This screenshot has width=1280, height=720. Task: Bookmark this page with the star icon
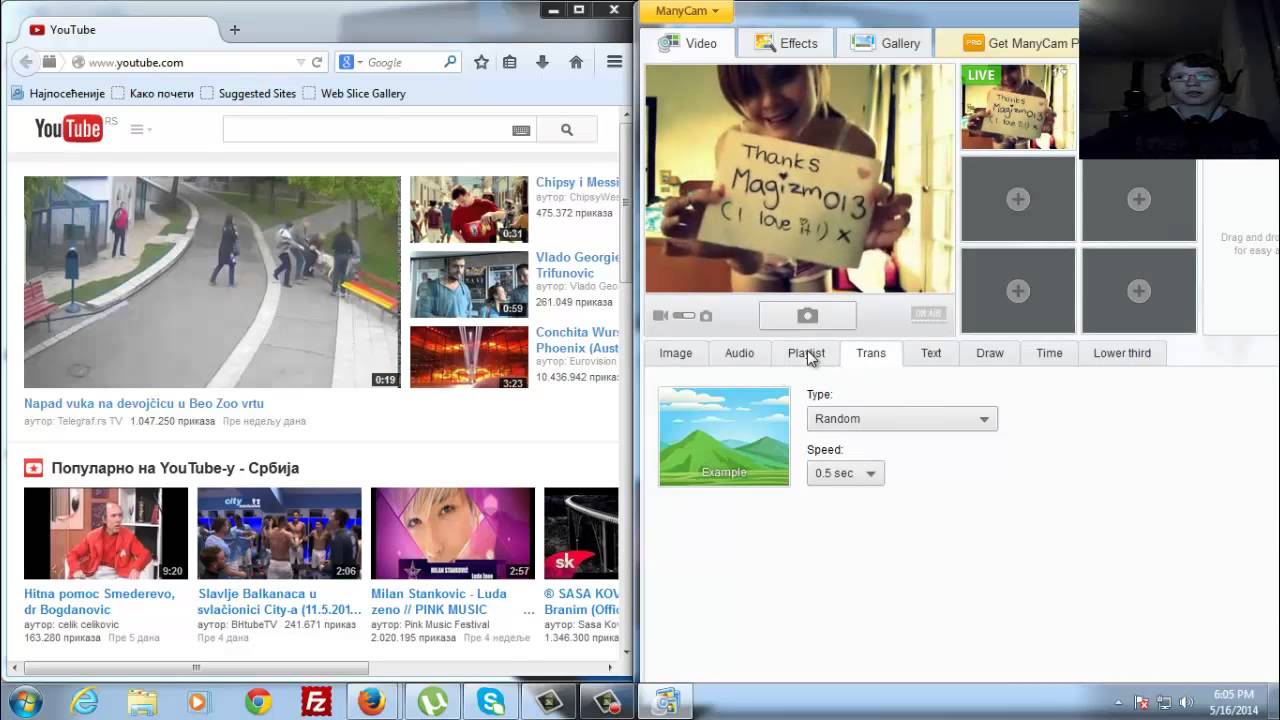pos(481,62)
